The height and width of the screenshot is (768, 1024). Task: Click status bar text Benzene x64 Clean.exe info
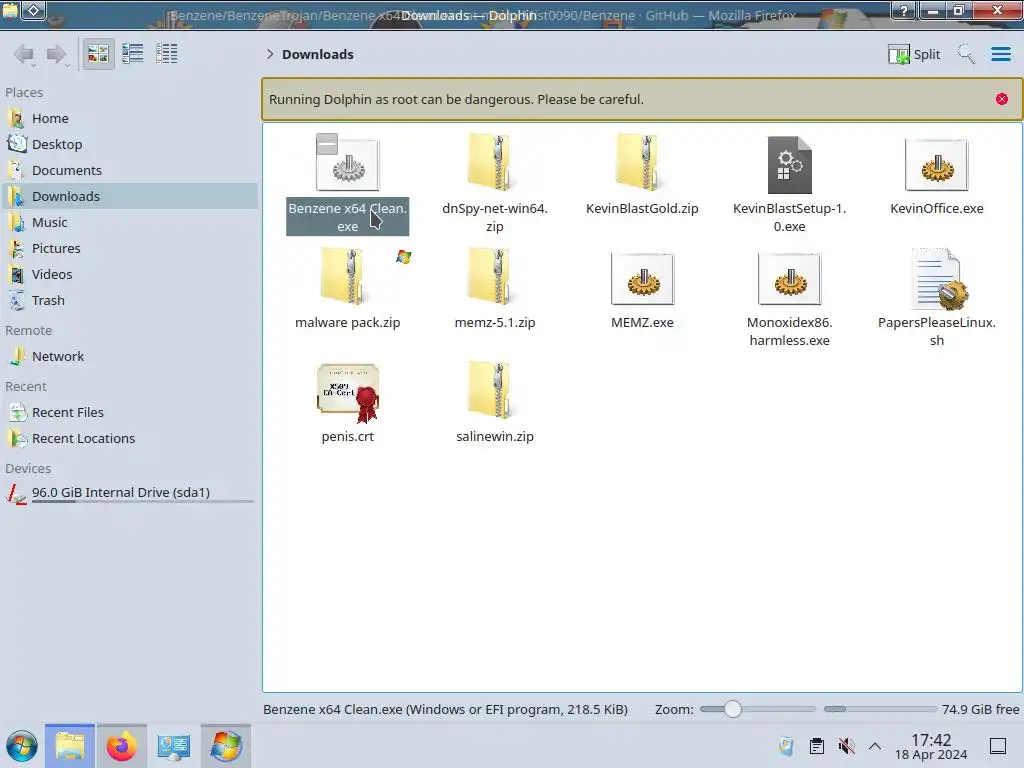(x=445, y=710)
